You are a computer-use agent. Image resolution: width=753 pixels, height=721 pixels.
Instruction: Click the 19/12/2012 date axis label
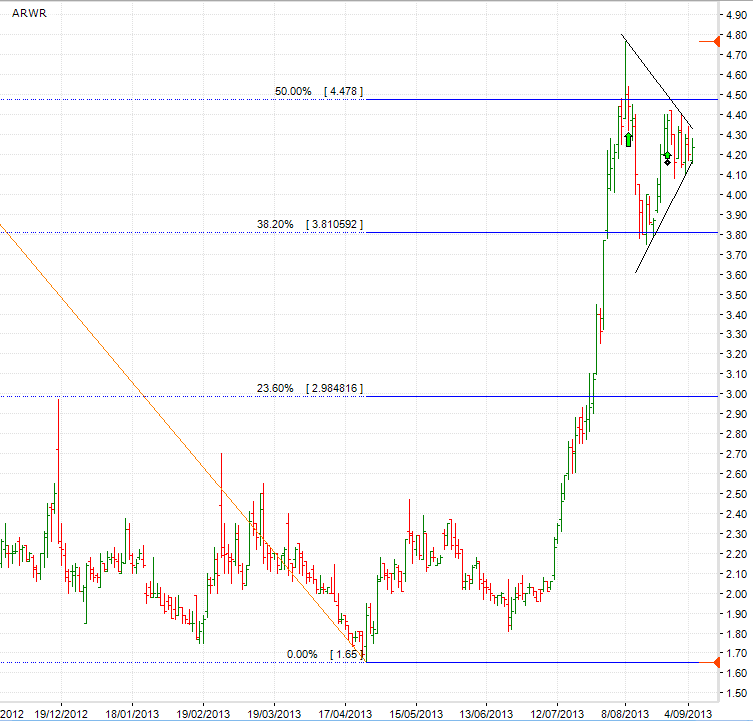point(61,714)
